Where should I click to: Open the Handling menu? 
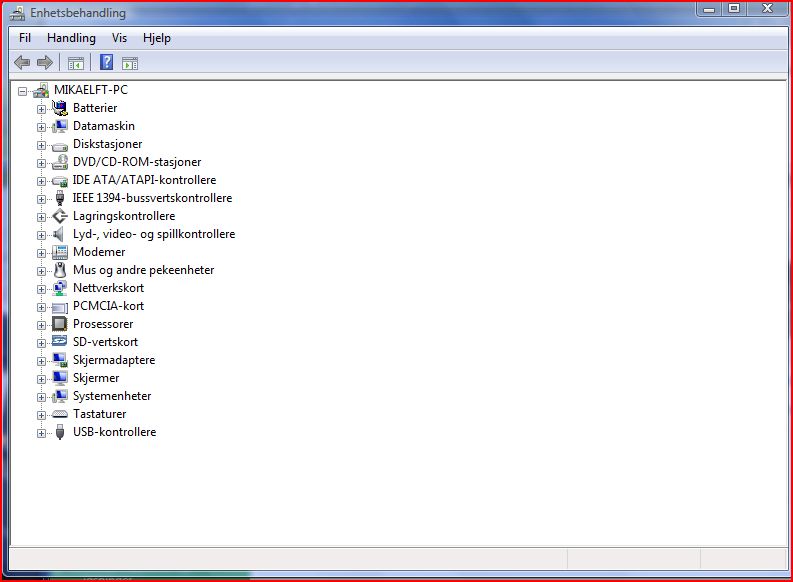[x=71, y=38]
